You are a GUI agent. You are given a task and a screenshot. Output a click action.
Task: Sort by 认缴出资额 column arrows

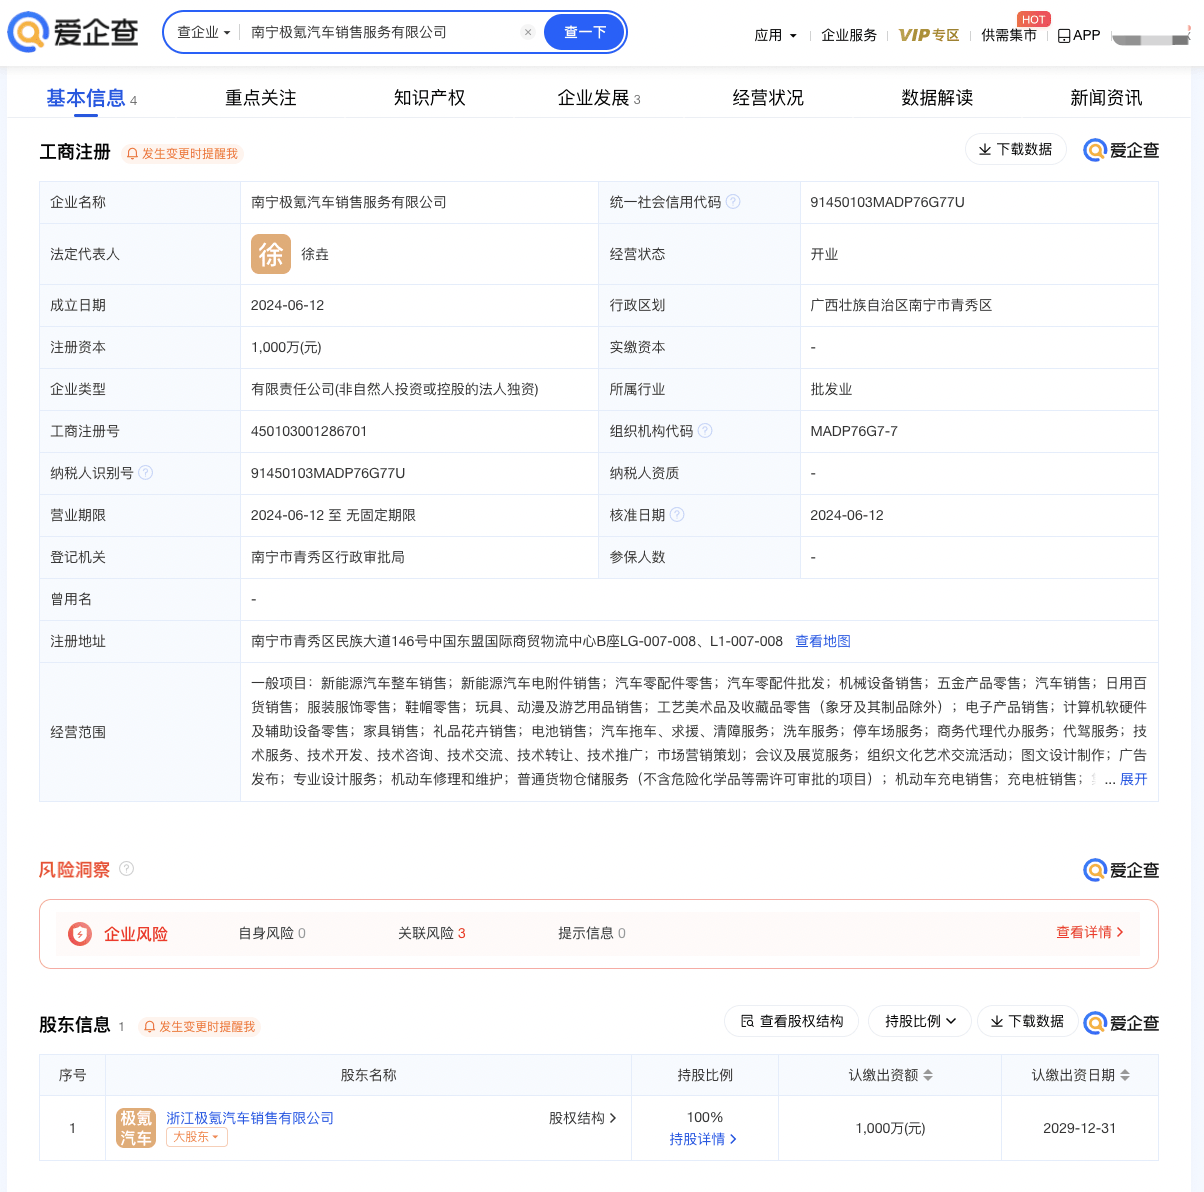pos(928,1075)
